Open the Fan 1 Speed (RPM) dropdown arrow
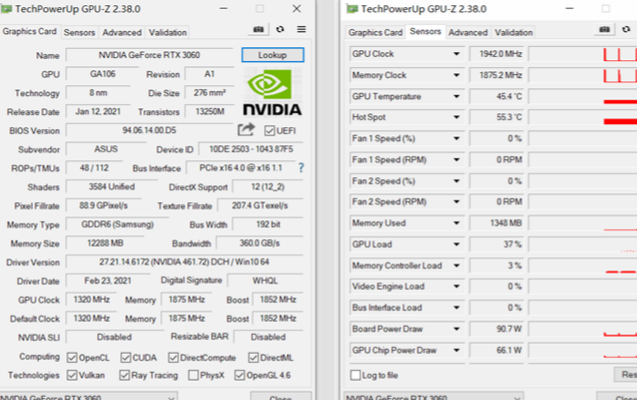 pos(457,160)
